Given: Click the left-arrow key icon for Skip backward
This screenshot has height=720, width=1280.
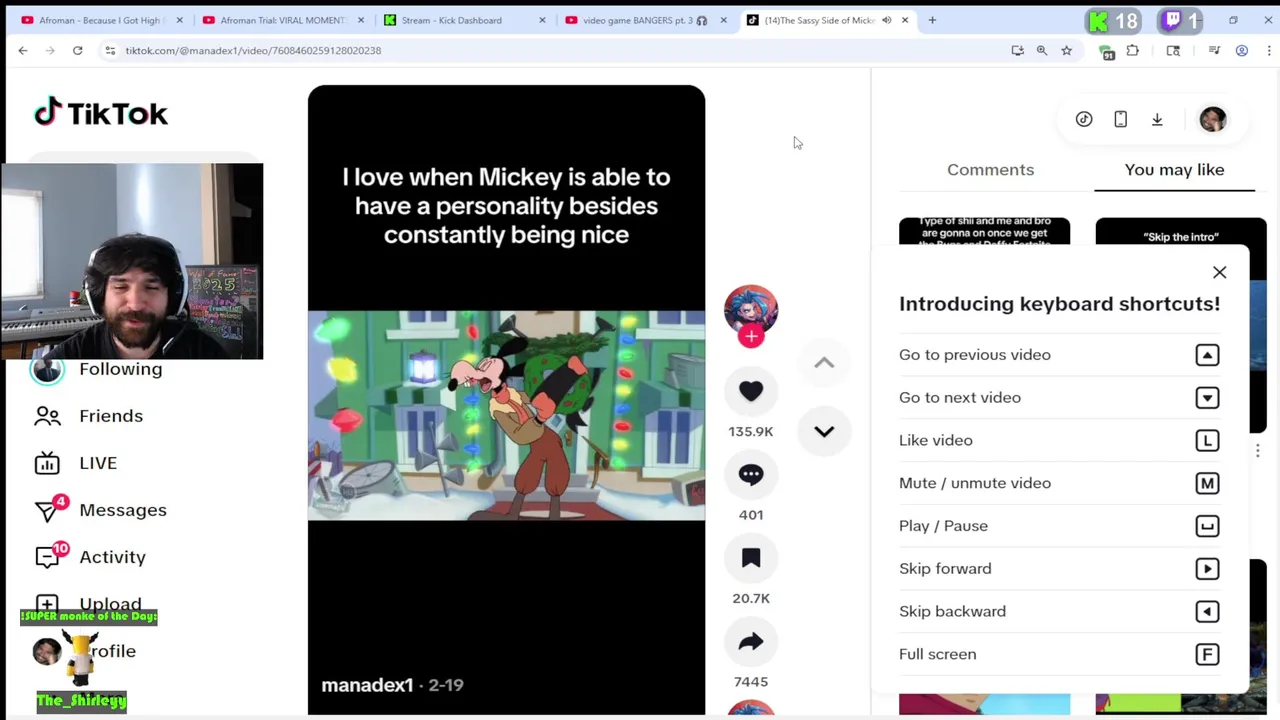Looking at the screenshot, I should 1207,611.
